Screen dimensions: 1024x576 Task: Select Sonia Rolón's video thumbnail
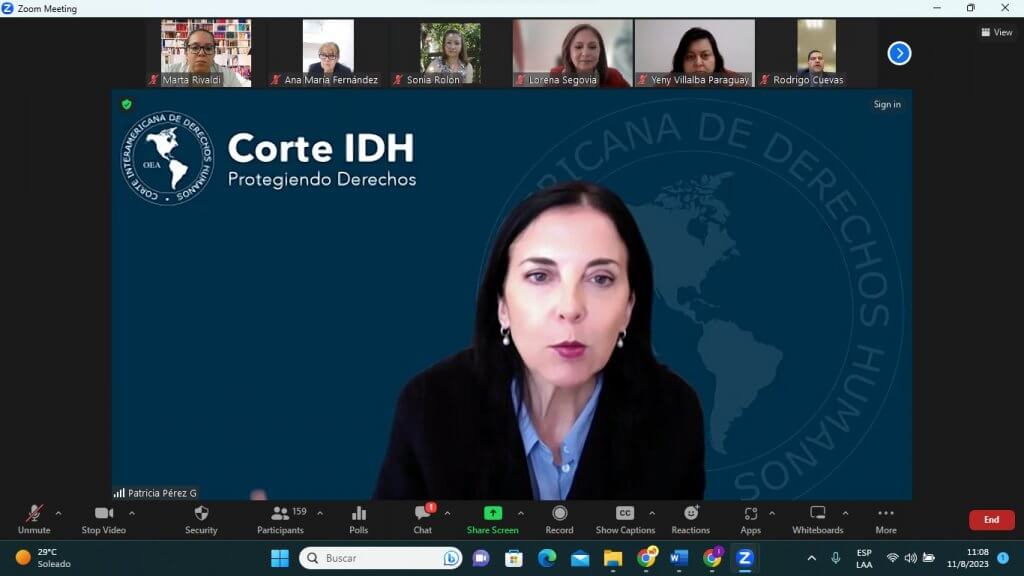pos(450,53)
